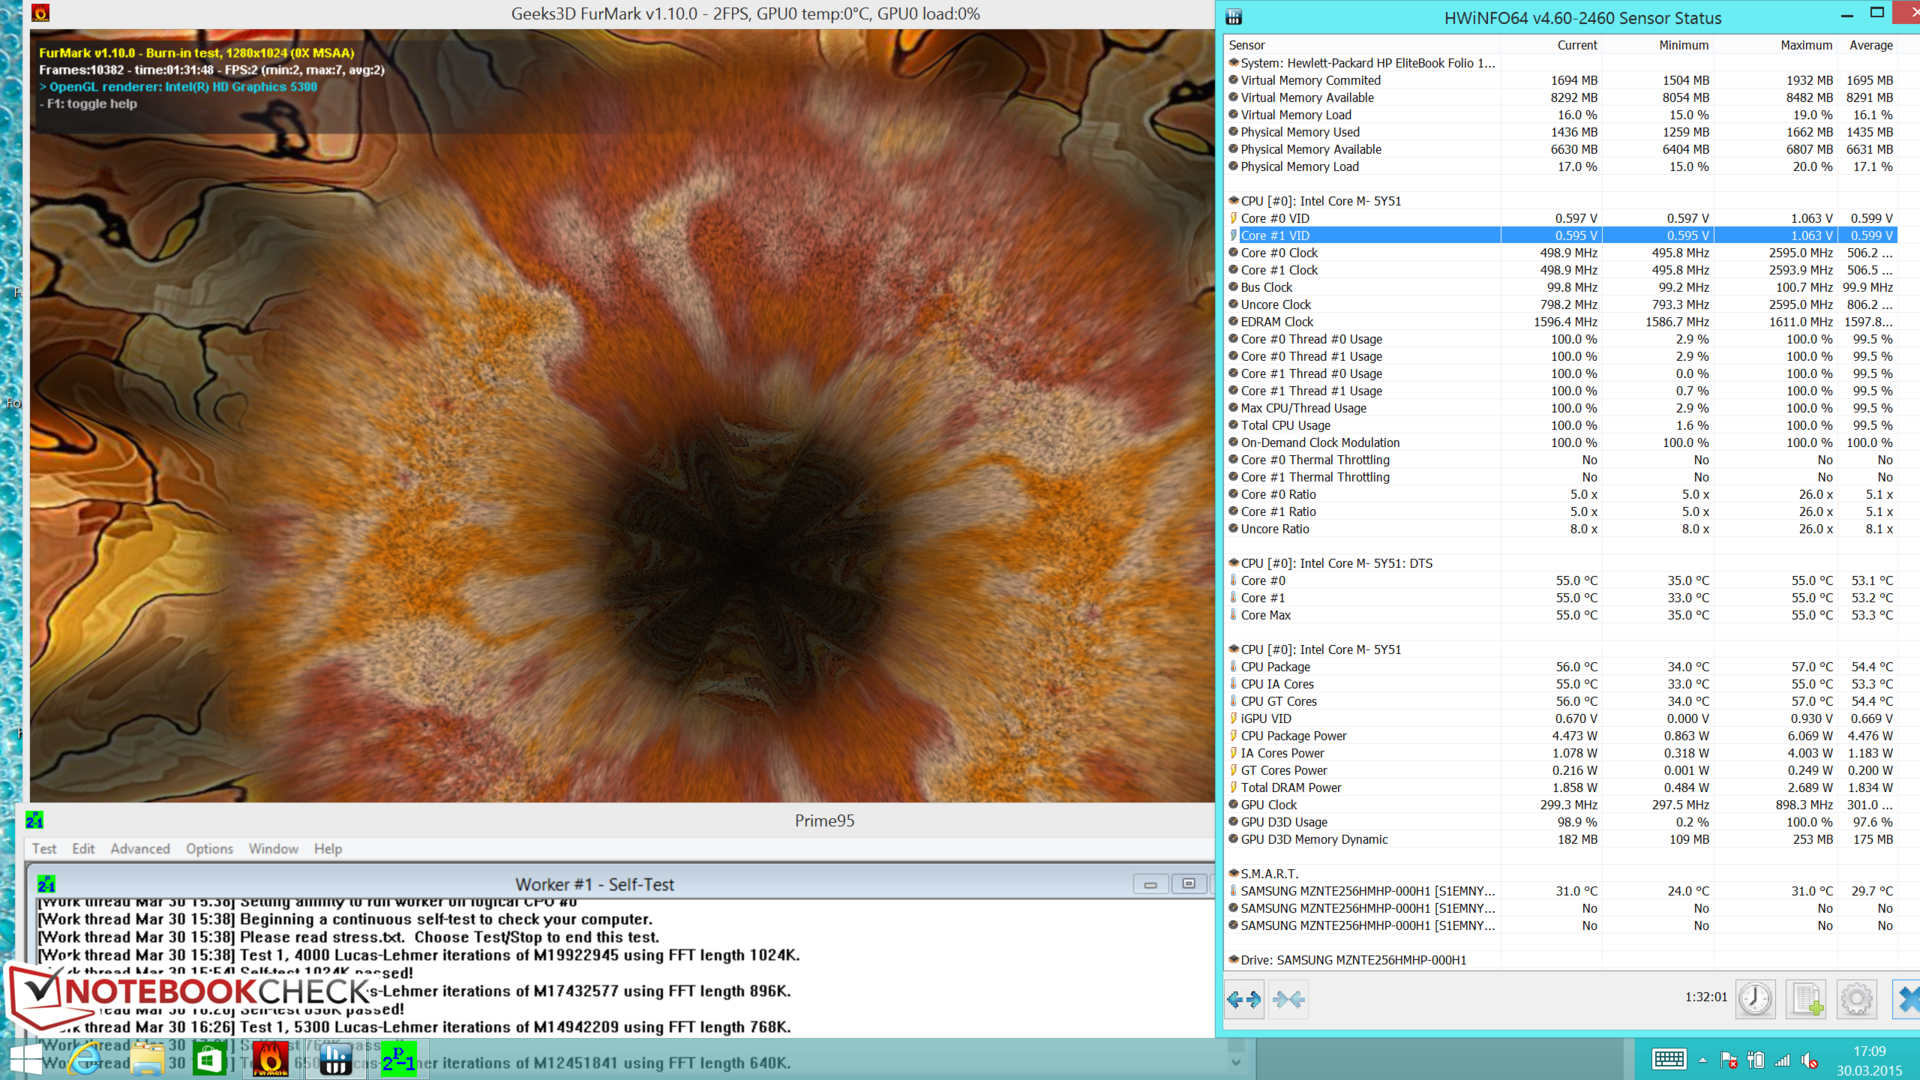Open the taskbar clock showing 17:09

pos(1869,1060)
